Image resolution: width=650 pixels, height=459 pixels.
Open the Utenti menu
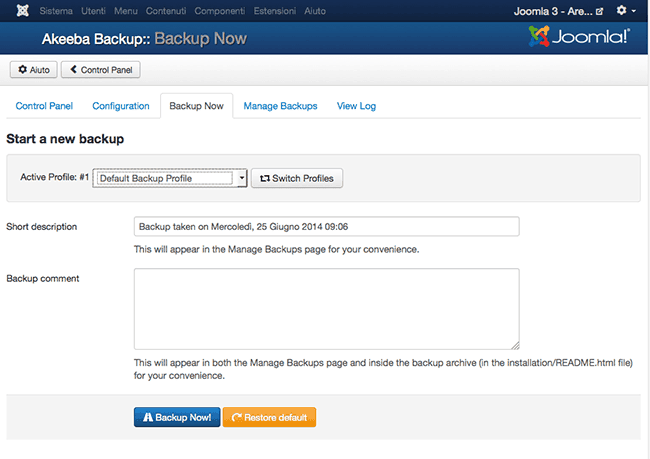coord(93,10)
